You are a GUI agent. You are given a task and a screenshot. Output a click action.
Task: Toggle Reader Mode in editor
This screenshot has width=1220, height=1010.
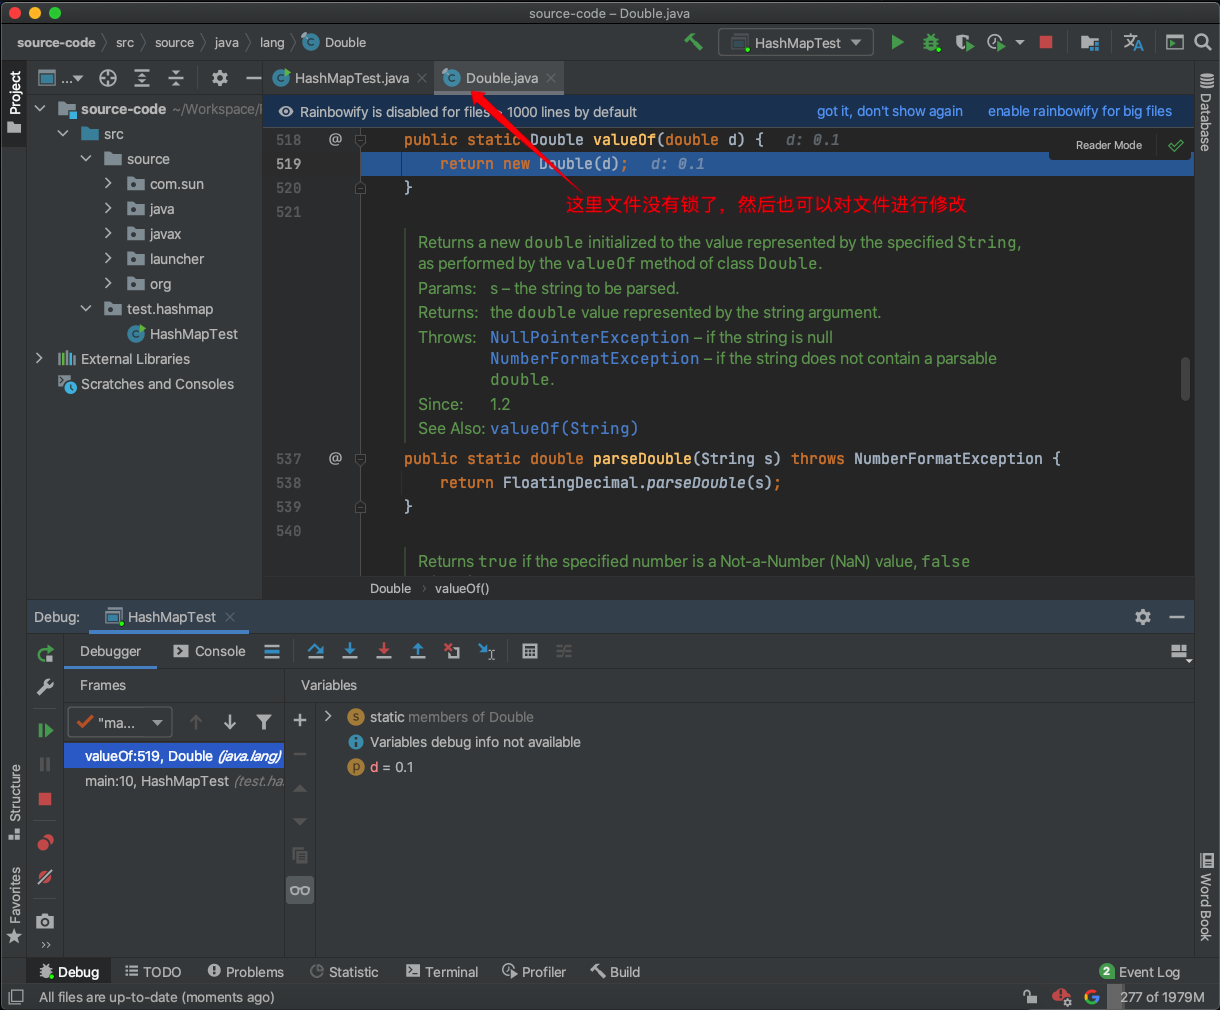pyautogui.click(x=1109, y=145)
